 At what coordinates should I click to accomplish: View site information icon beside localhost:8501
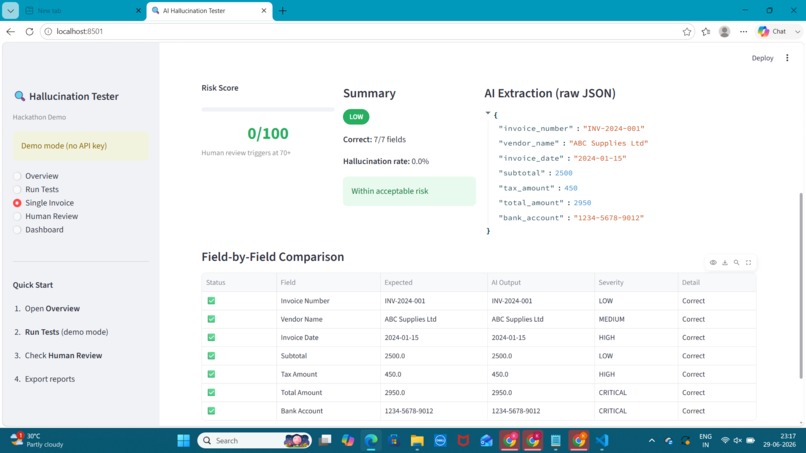coord(48,31)
